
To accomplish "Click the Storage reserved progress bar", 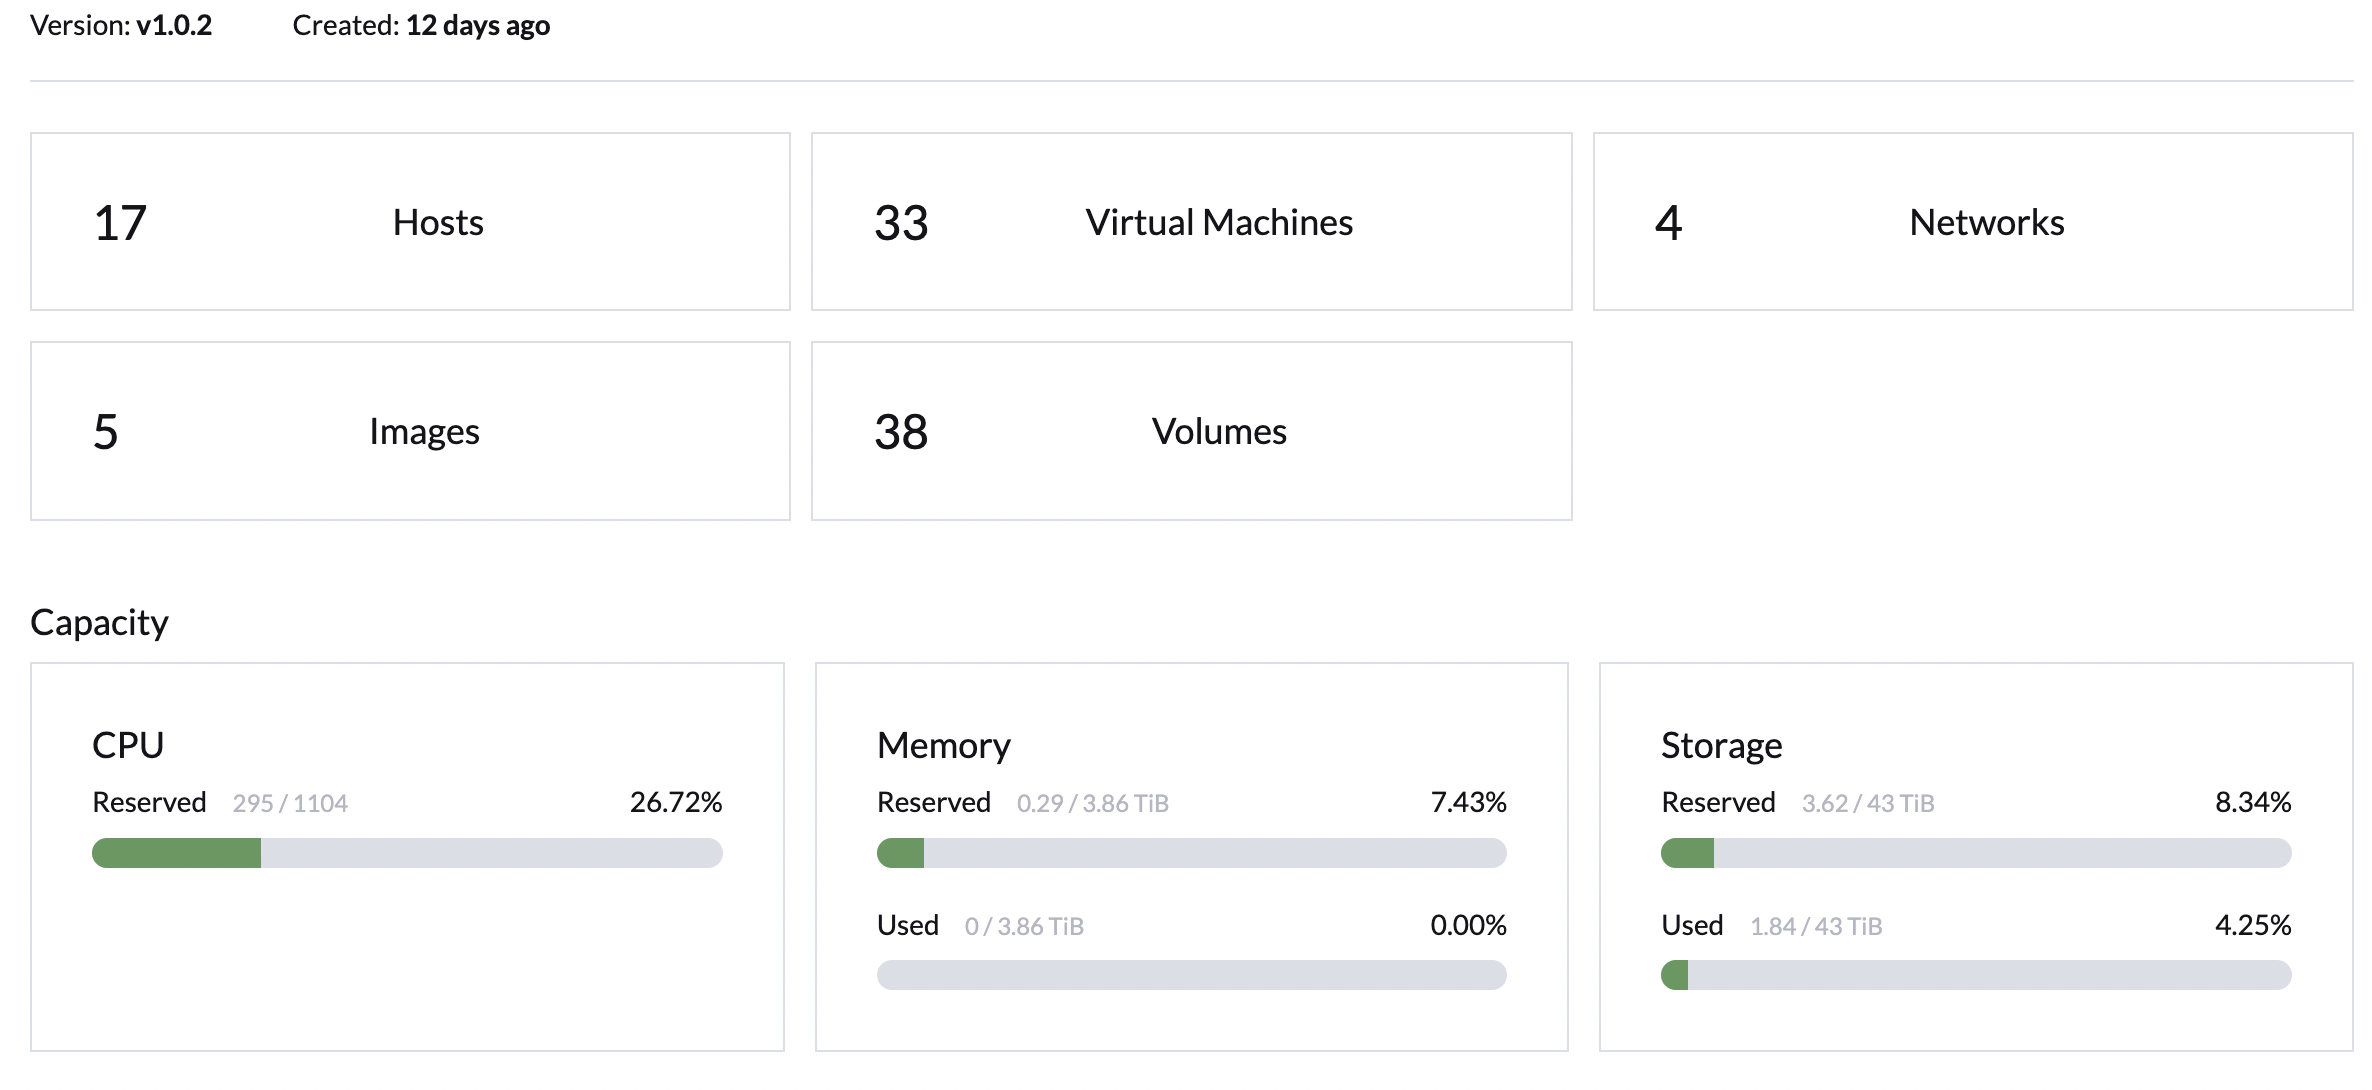I will 1975,853.
